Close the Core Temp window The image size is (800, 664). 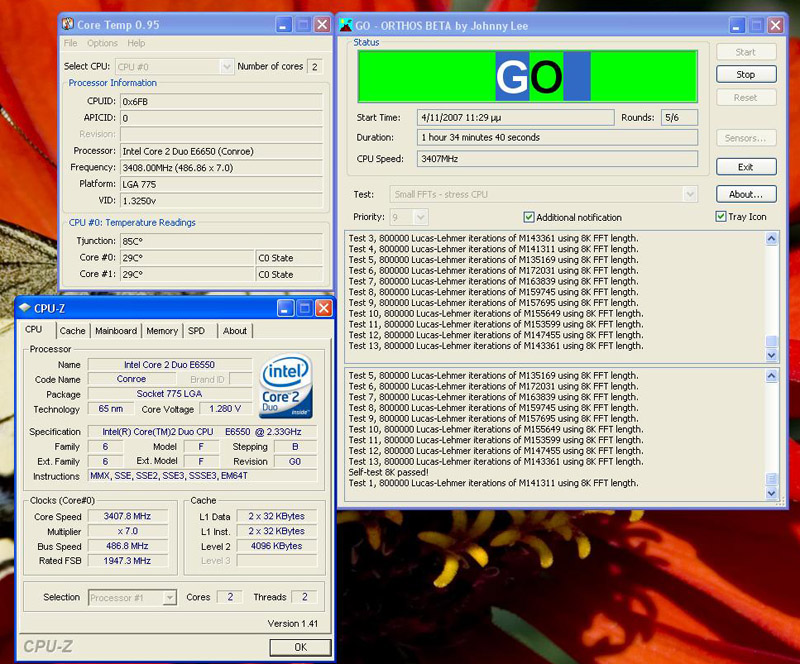[x=322, y=24]
